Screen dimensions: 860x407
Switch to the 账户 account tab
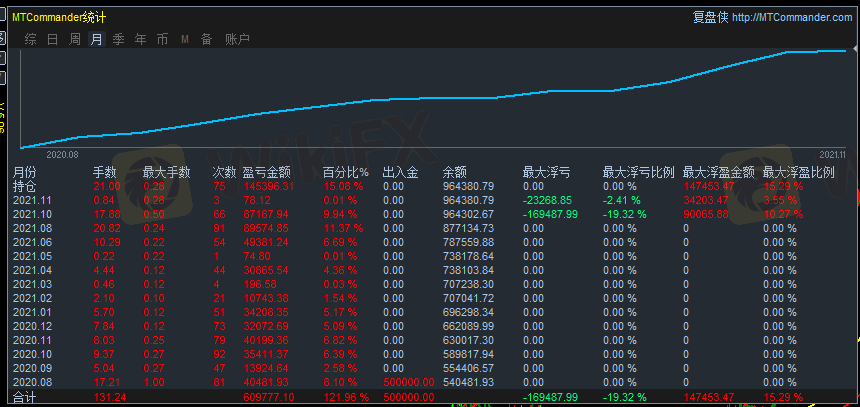click(x=237, y=39)
